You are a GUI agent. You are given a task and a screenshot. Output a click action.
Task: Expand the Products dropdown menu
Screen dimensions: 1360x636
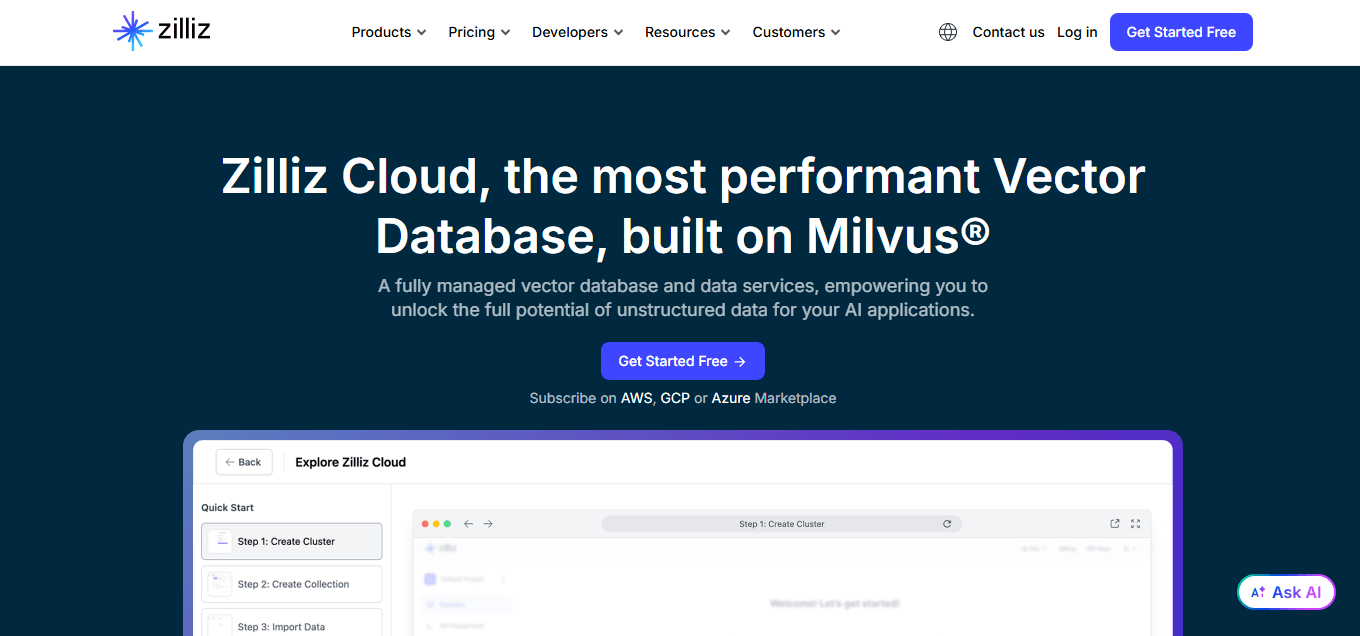click(389, 32)
